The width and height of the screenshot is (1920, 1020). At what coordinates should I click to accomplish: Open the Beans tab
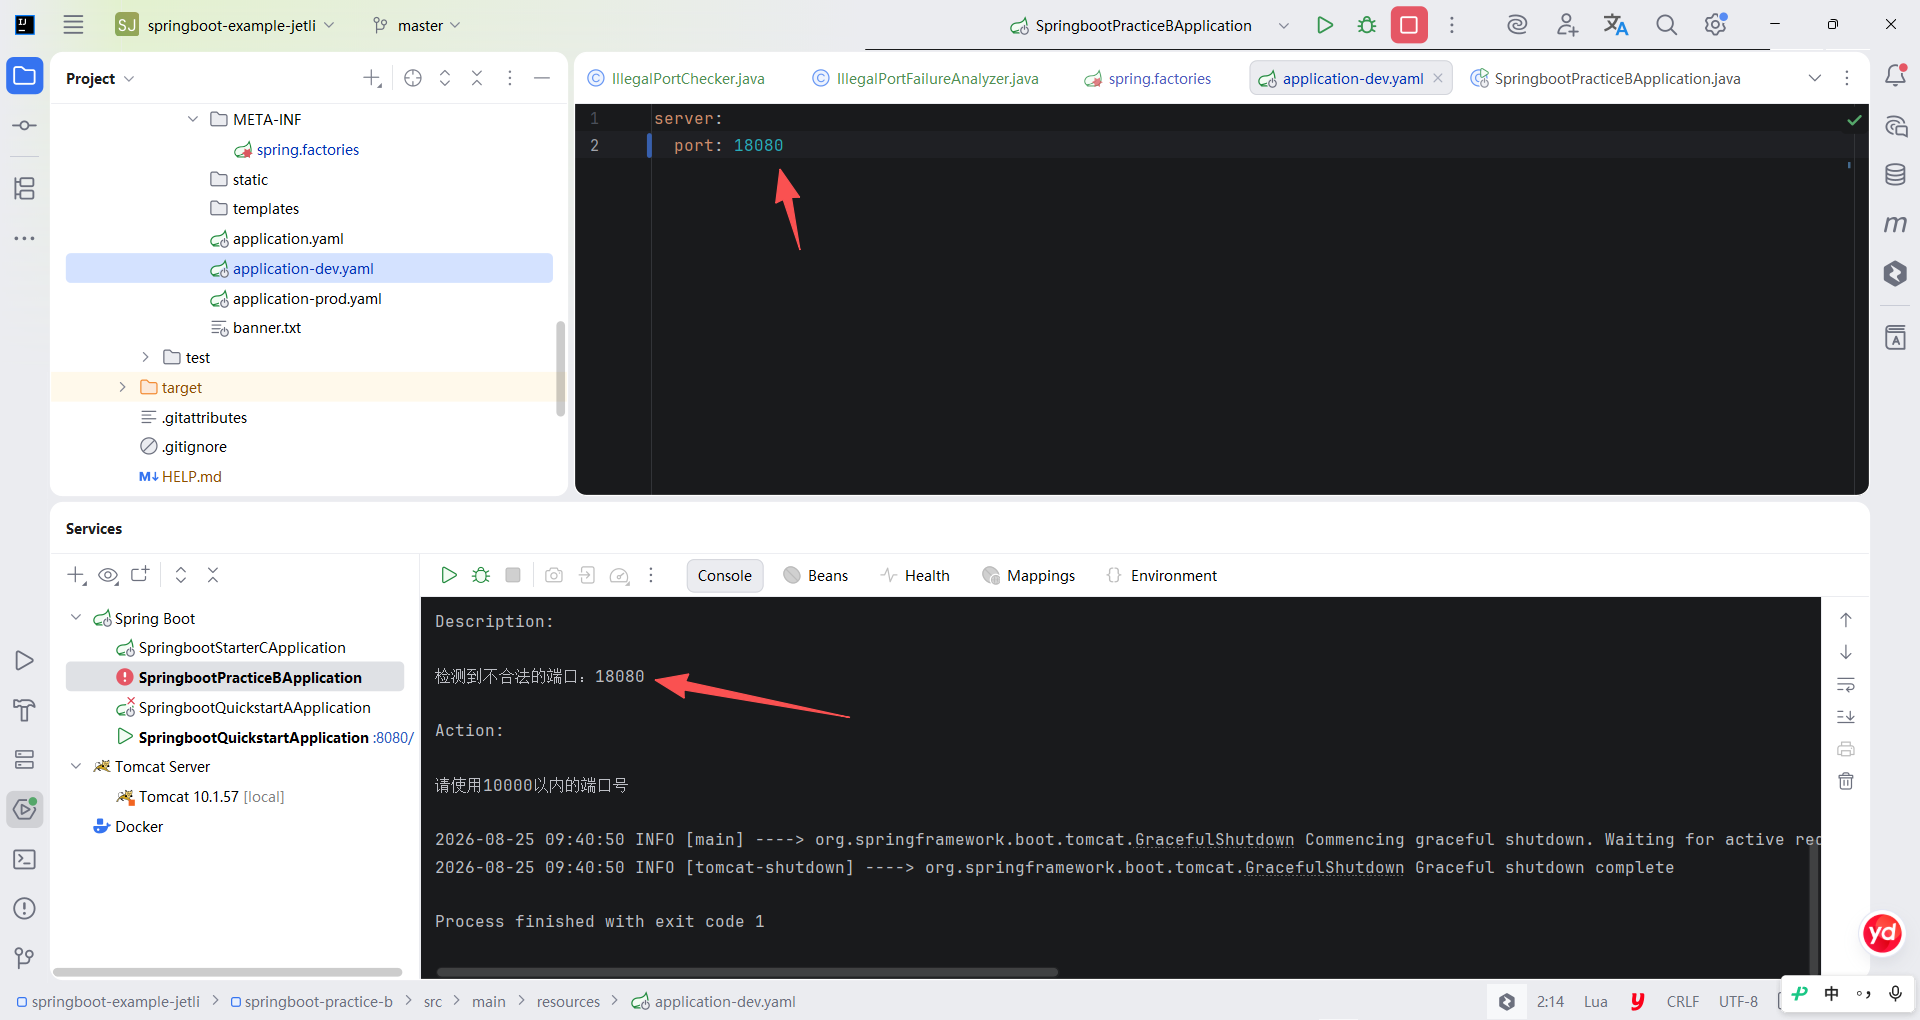[816, 575]
